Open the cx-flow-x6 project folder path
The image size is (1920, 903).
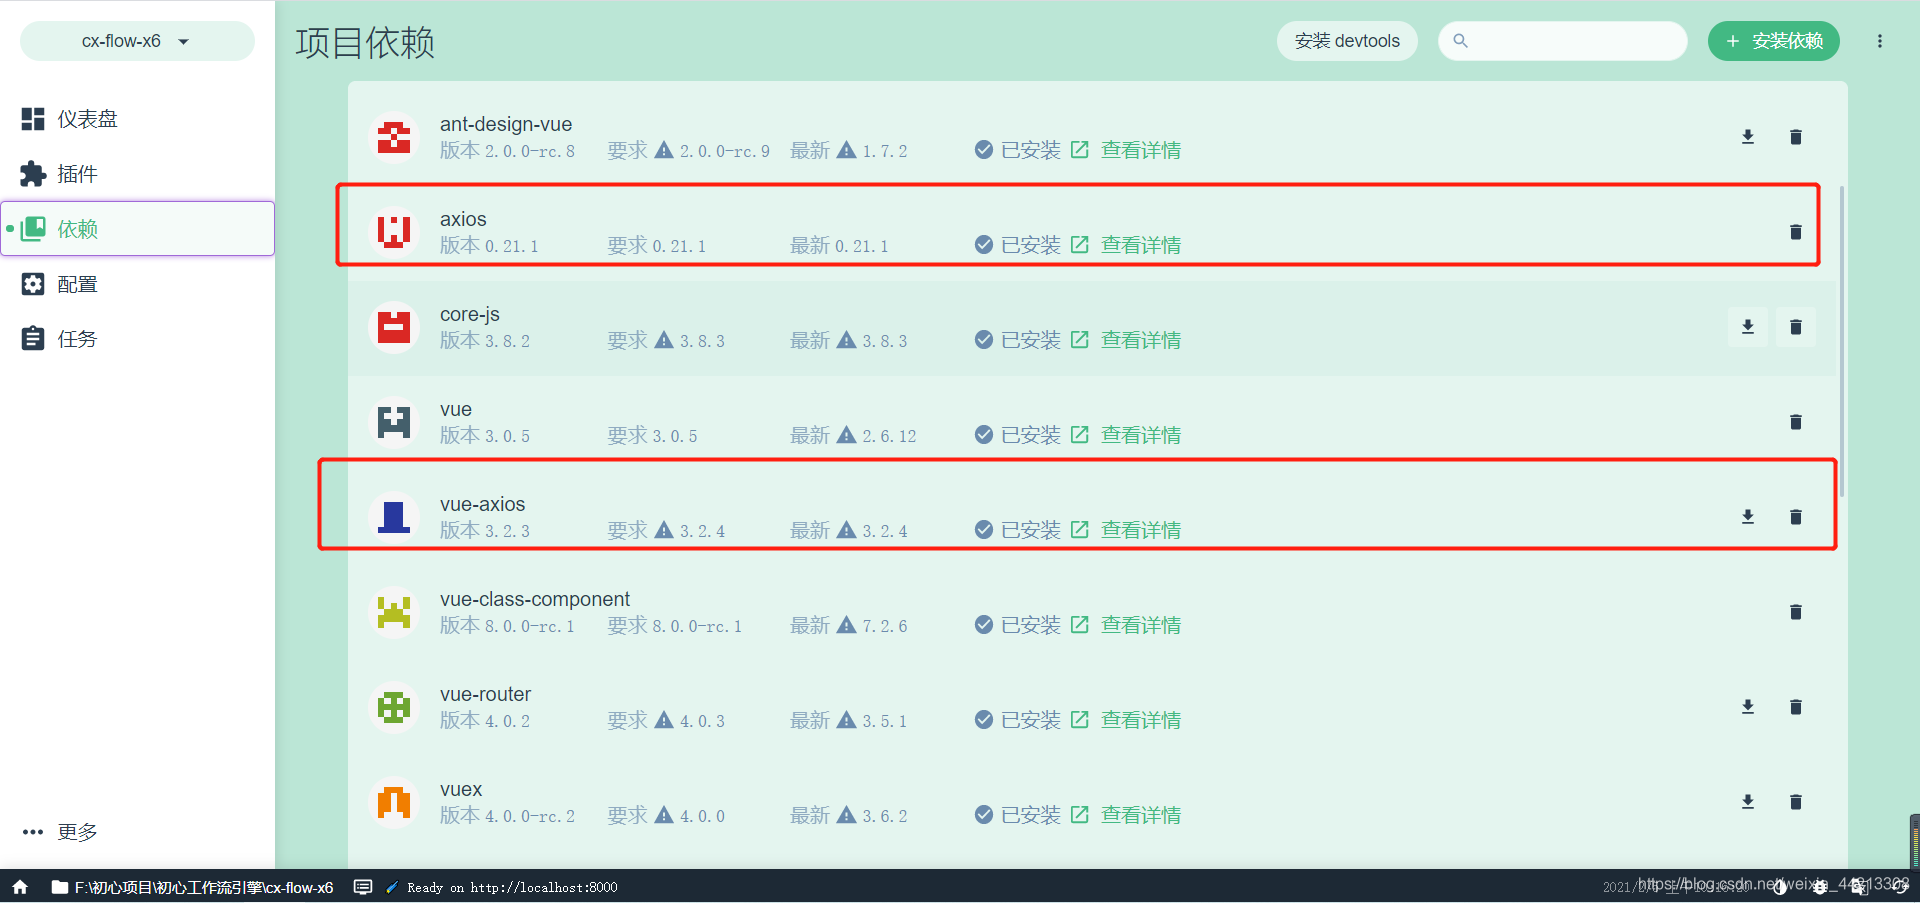tap(192, 887)
